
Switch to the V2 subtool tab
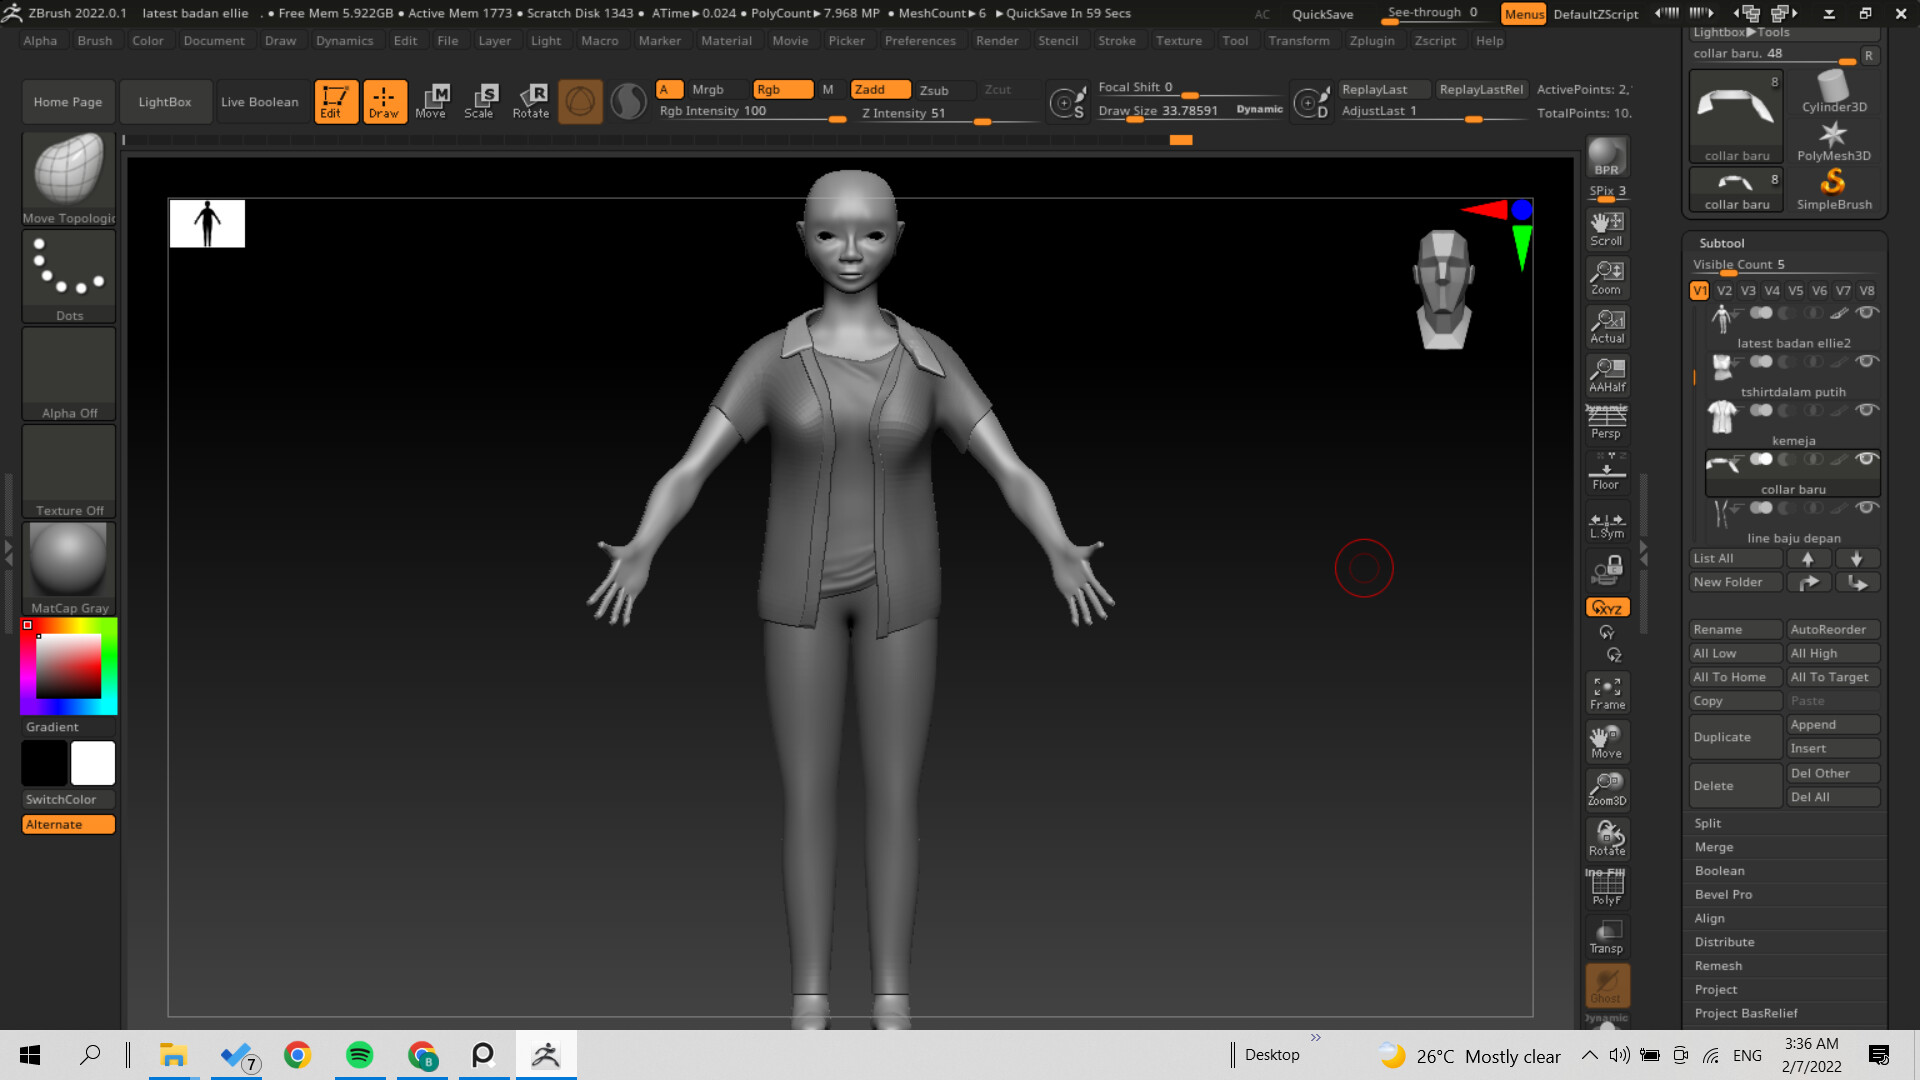click(x=1723, y=290)
